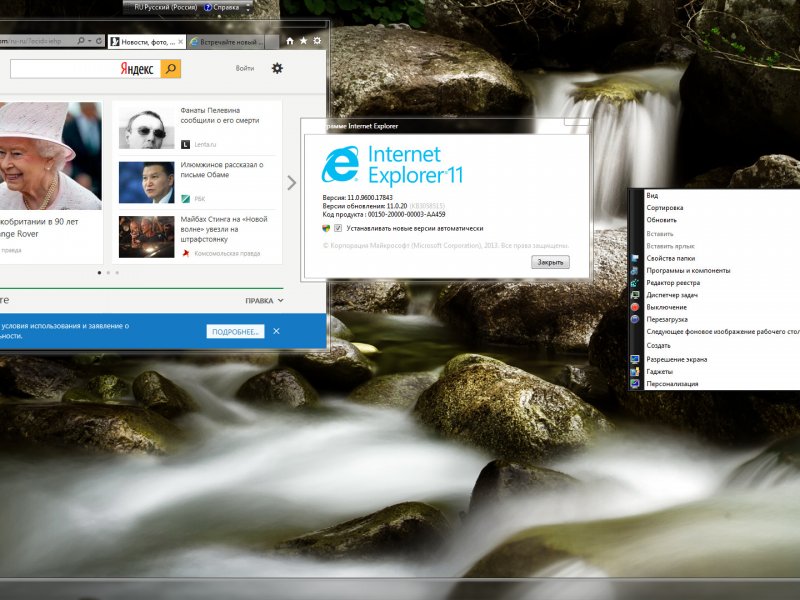Click the refresh icon in the address bar
The width and height of the screenshot is (800, 600).
click(x=99, y=41)
